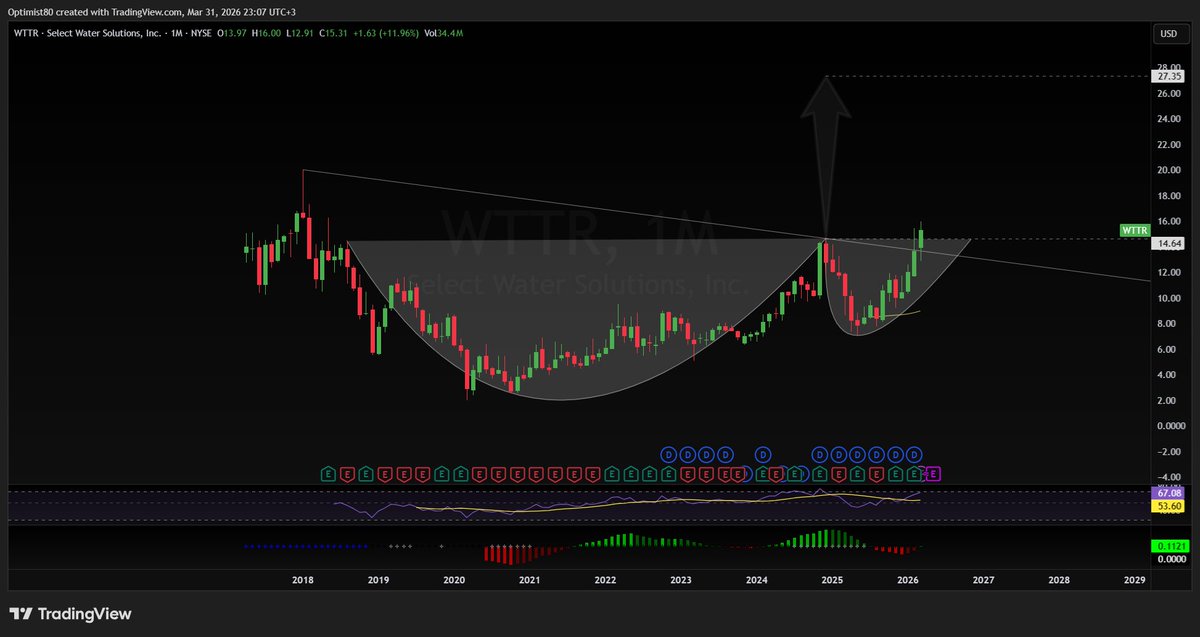The height and width of the screenshot is (637, 1200).
Task: Click the 2024 label on time axis
Action: [x=756, y=580]
